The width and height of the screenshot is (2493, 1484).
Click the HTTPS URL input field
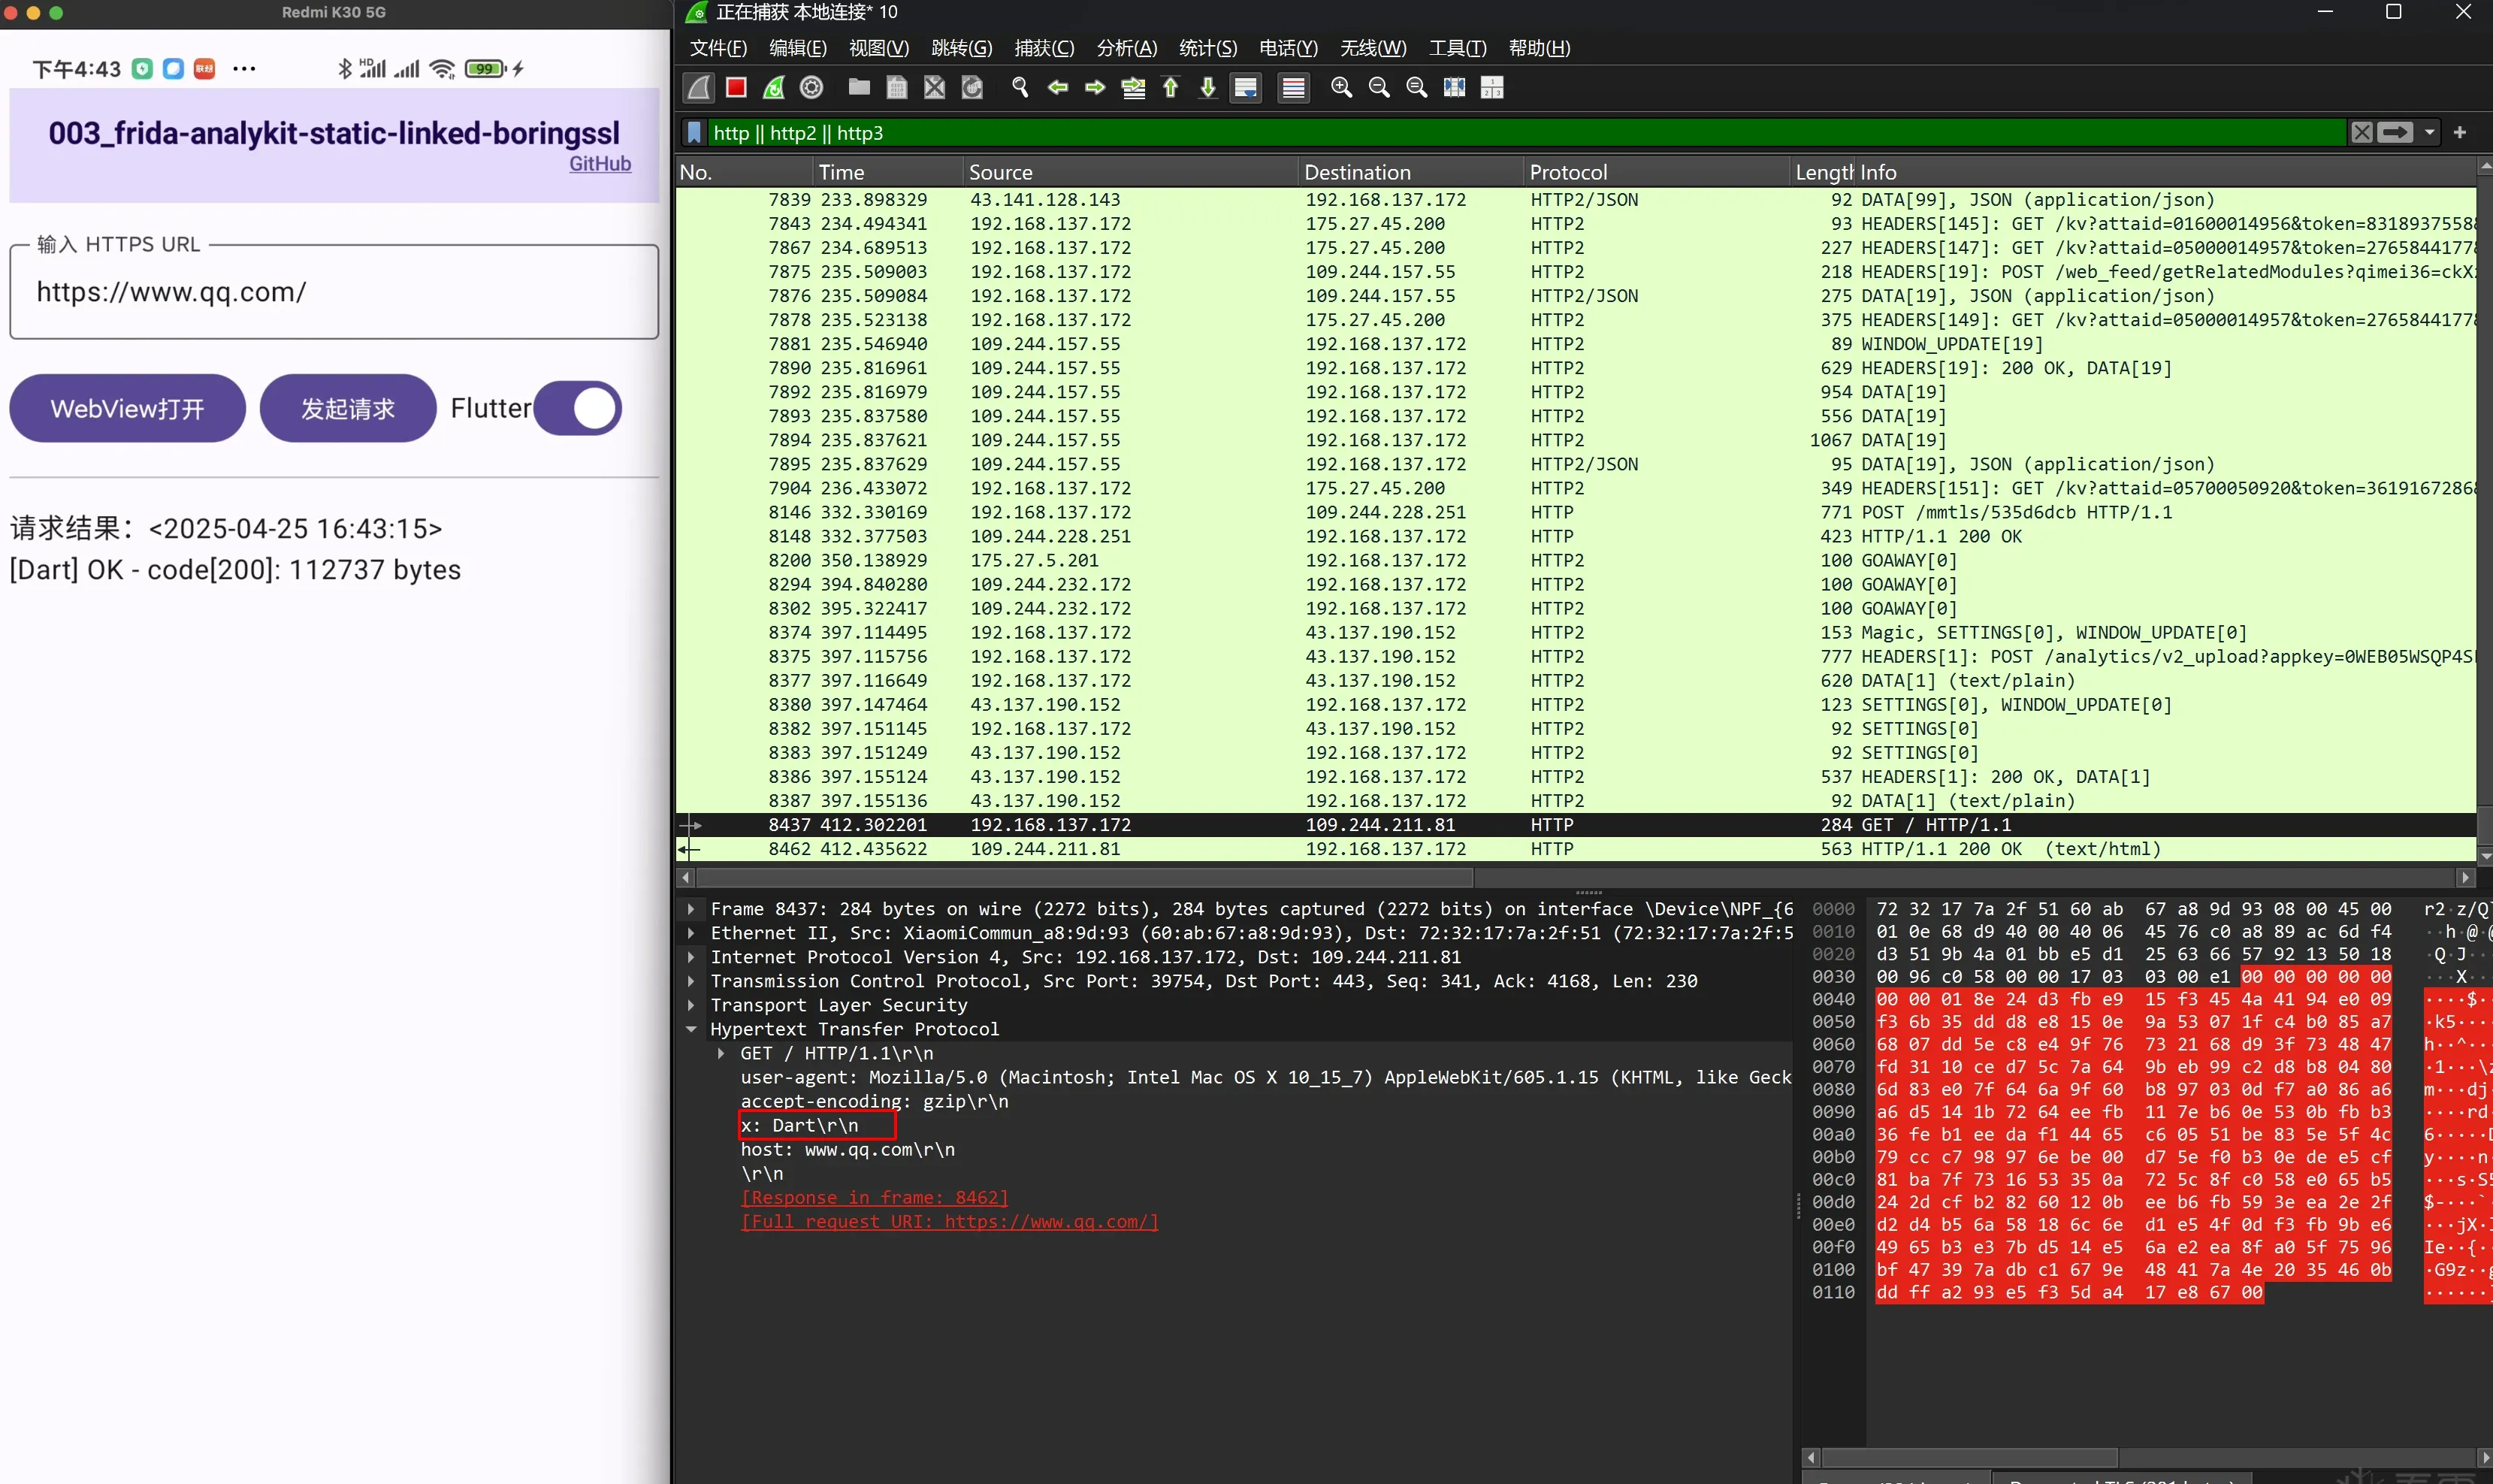click(334, 292)
